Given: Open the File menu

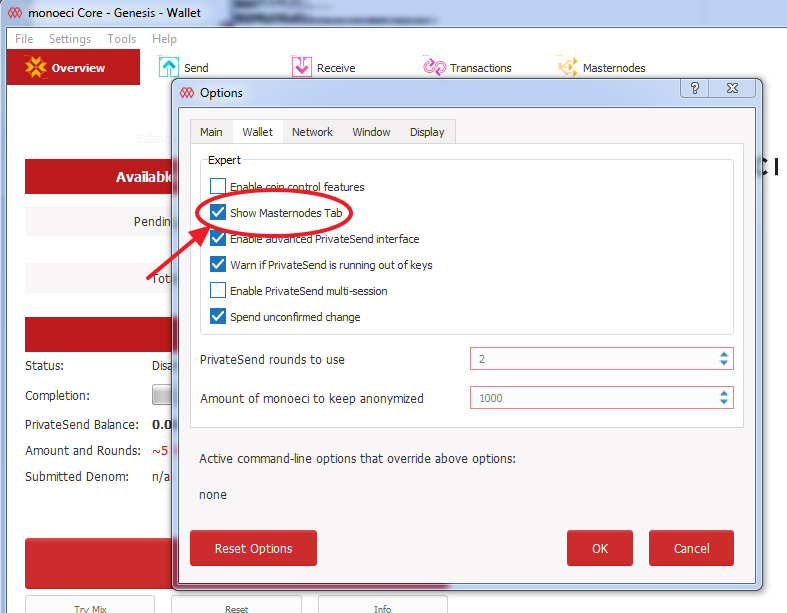Looking at the screenshot, I should tap(24, 39).
